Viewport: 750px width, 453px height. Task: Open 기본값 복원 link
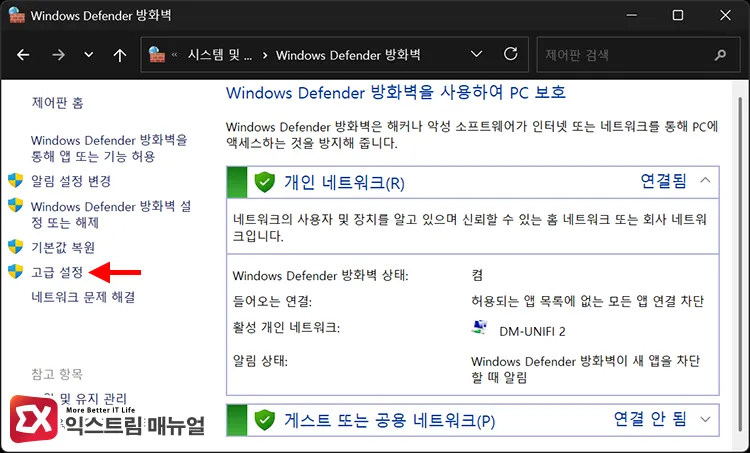[x=63, y=247]
